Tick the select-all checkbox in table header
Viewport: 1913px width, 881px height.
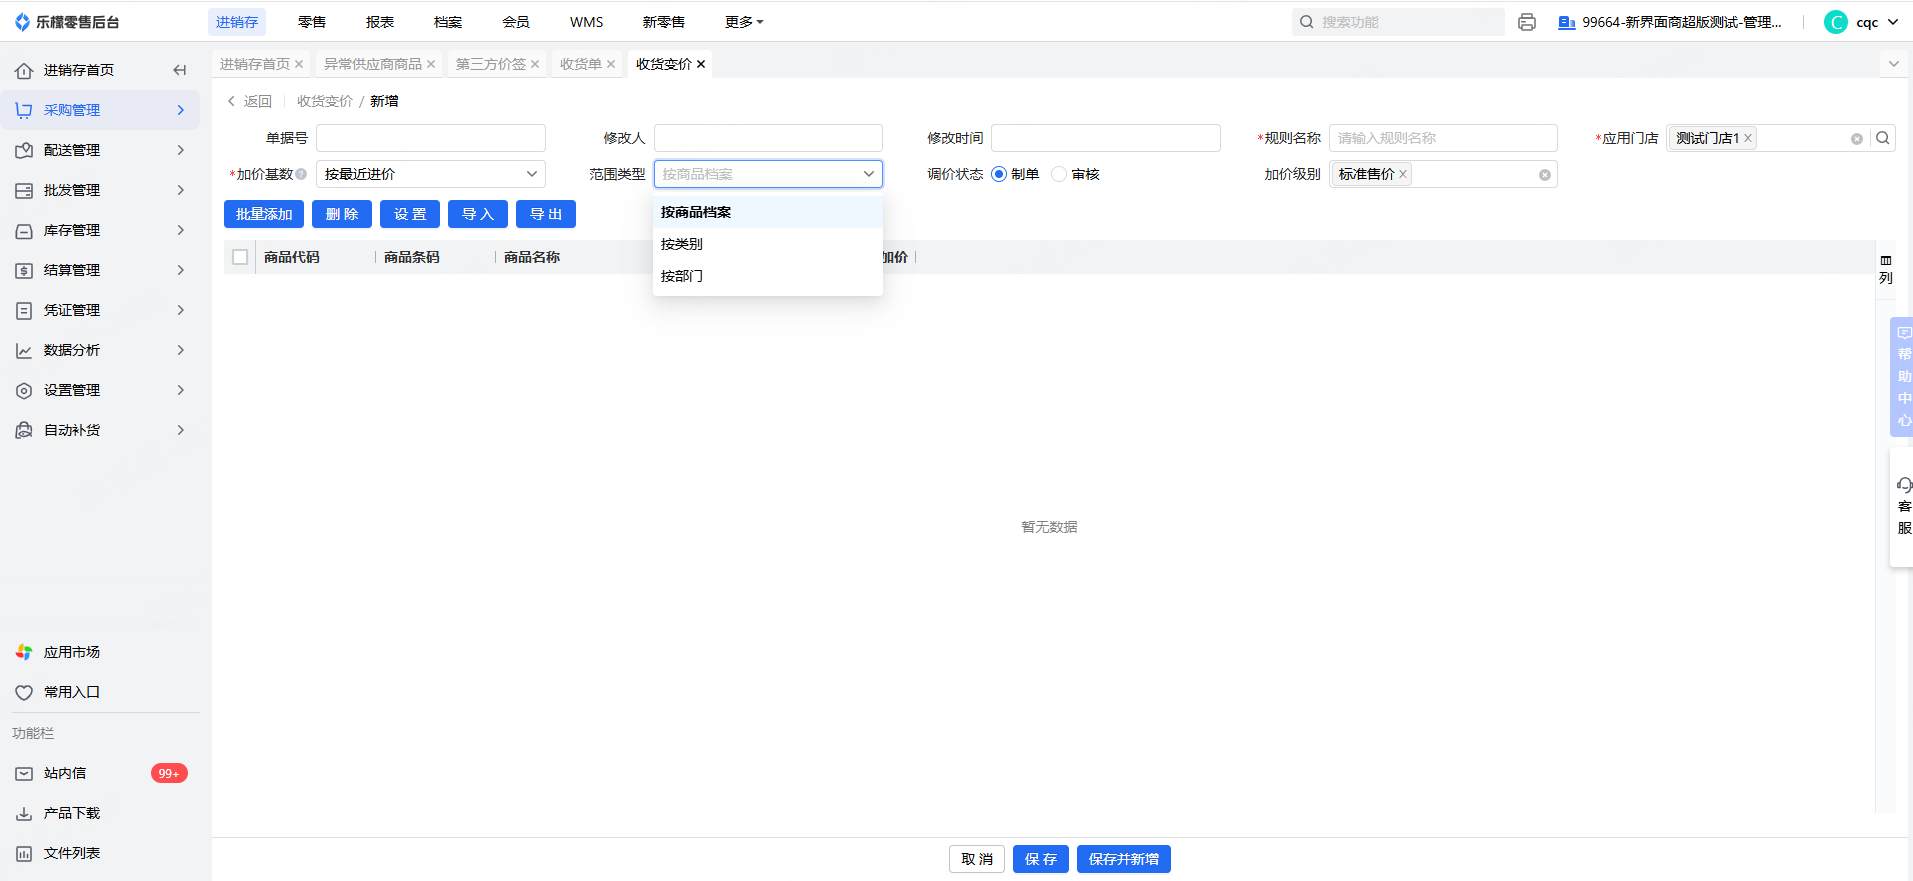point(240,257)
